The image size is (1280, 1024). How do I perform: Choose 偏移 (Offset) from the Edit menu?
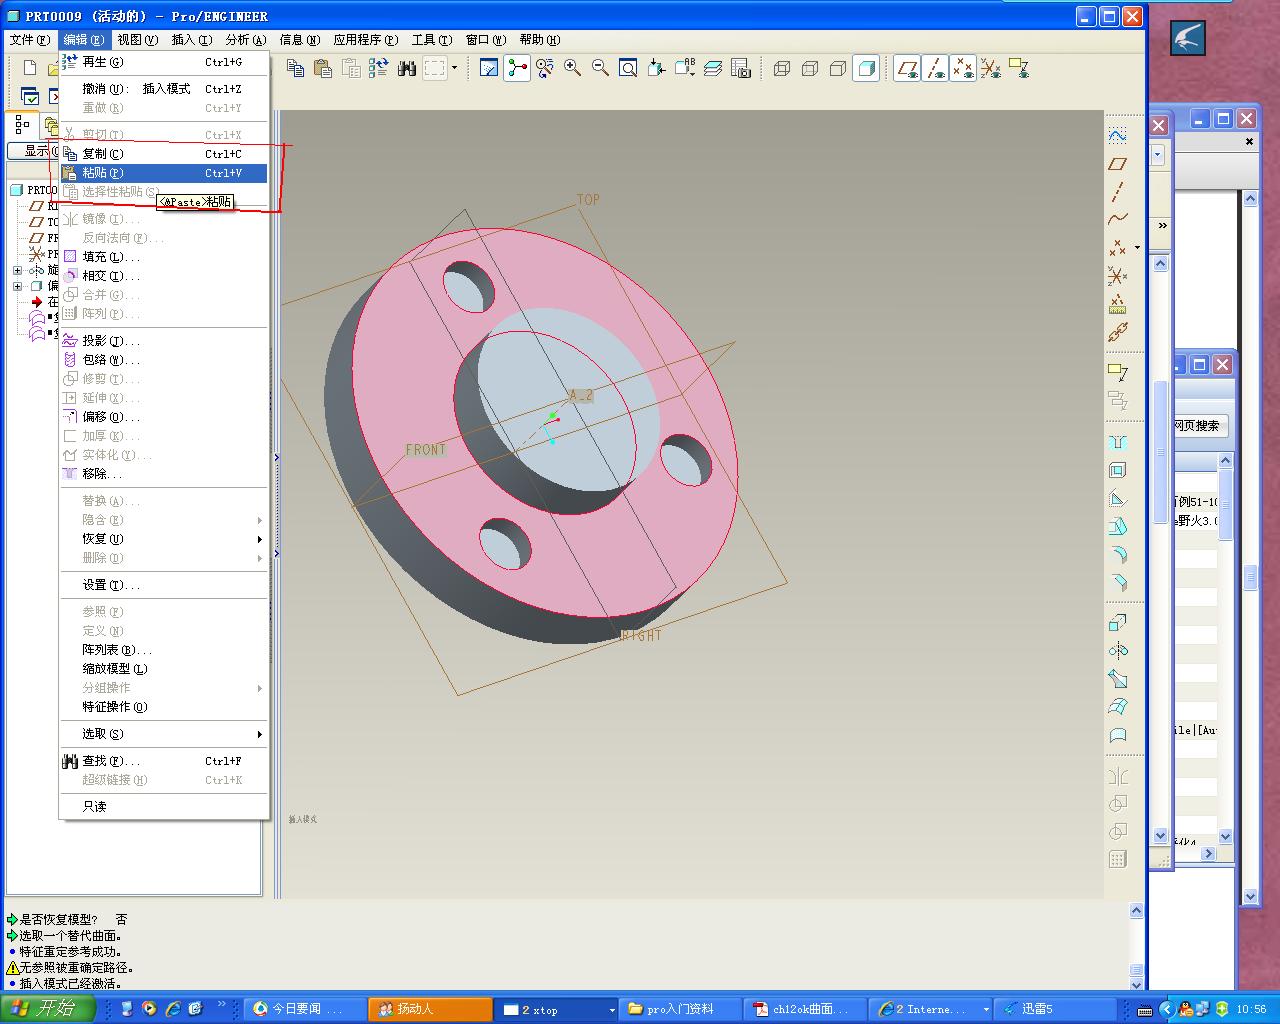164,417
